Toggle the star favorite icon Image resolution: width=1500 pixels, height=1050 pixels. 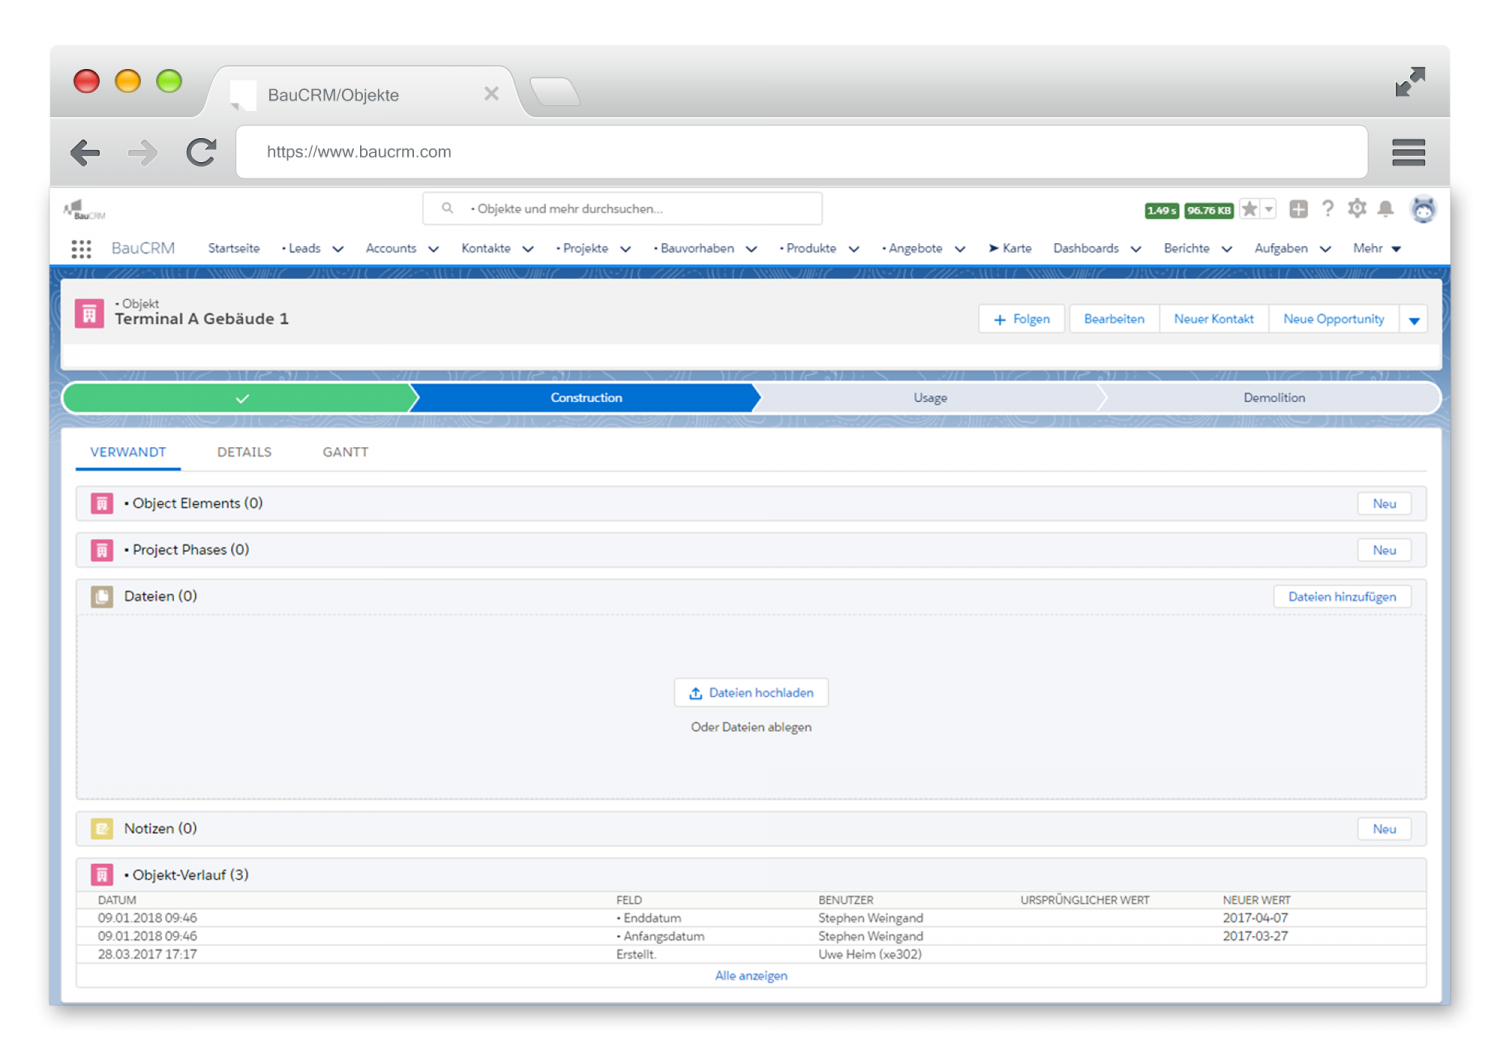click(1251, 209)
